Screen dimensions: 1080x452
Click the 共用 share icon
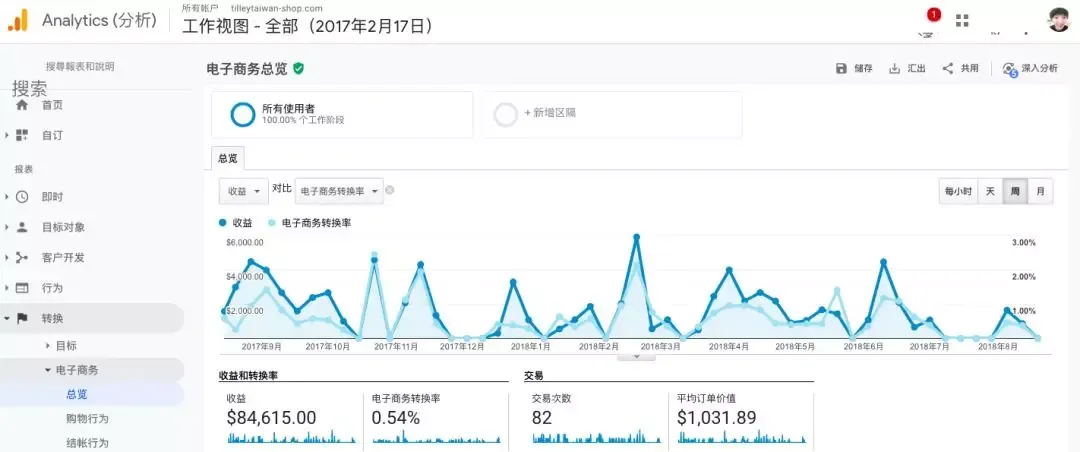[x=948, y=68]
